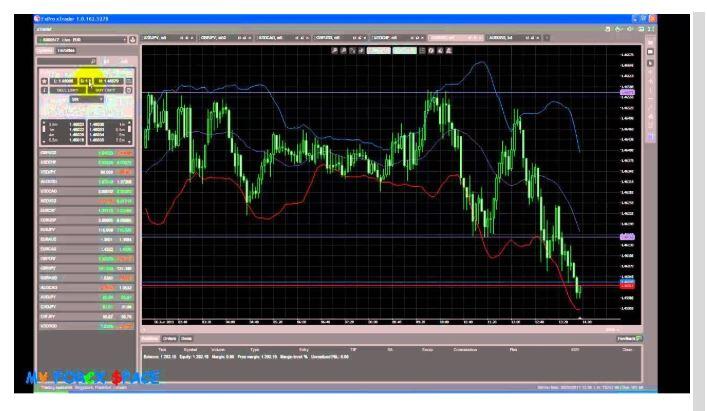Add symbol to favorites with star icon
This screenshot has height=411, width=707.
(44, 81)
